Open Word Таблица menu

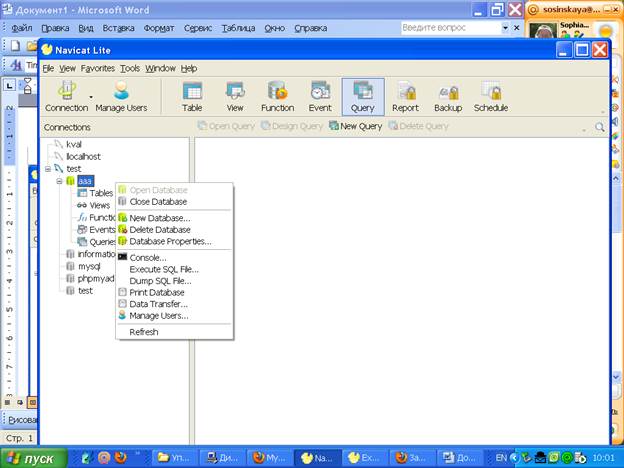[238, 28]
